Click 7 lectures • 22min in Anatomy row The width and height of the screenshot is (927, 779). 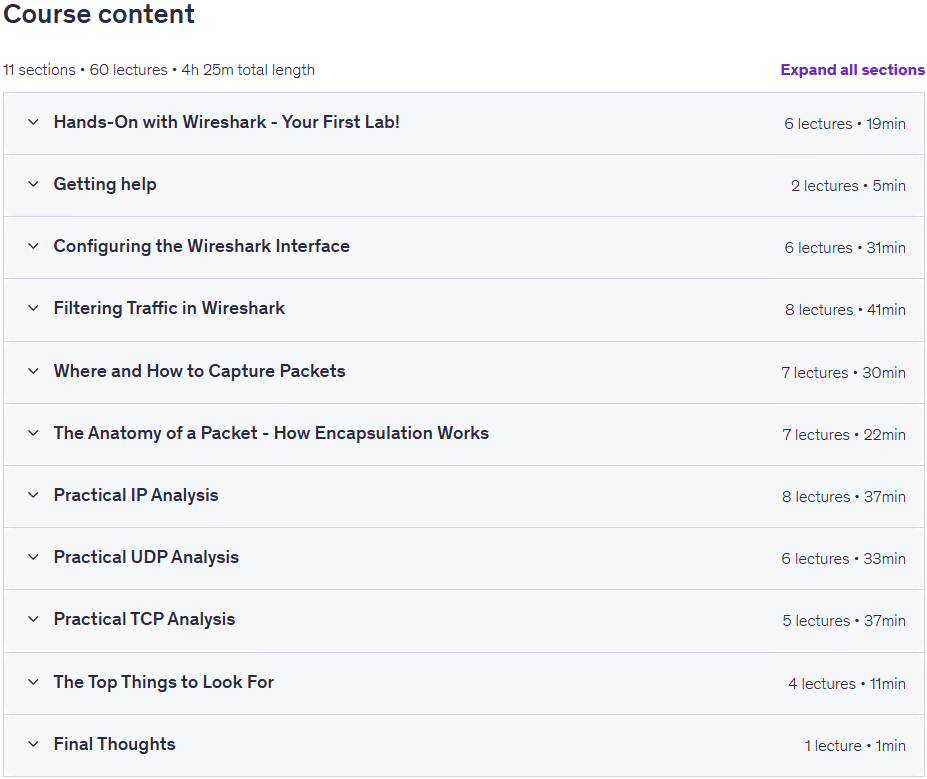pos(844,434)
